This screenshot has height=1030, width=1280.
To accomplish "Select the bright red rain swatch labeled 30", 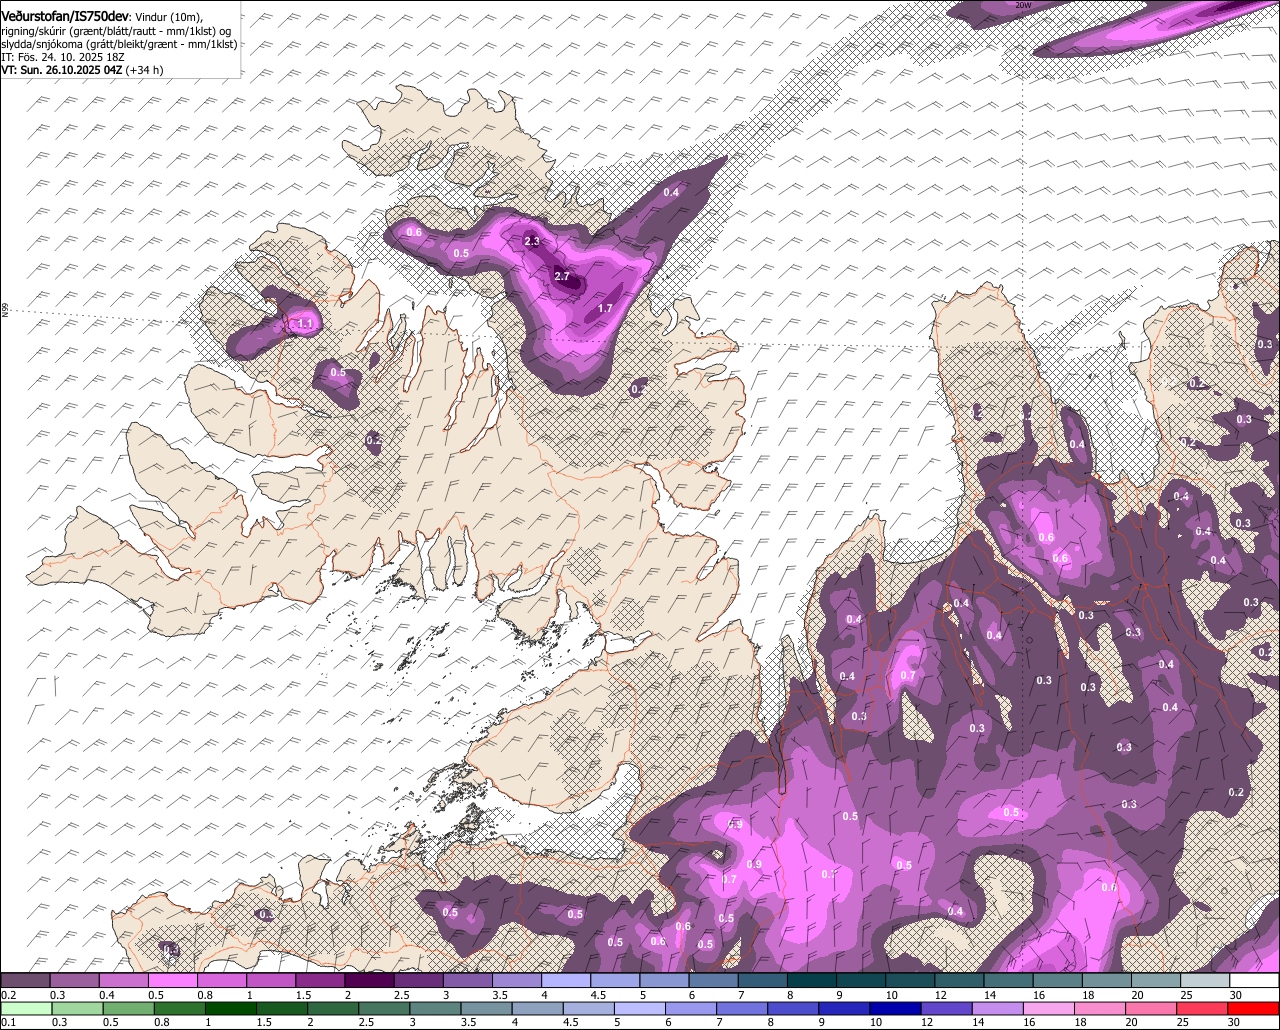I will click(x=1255, y=1009).
